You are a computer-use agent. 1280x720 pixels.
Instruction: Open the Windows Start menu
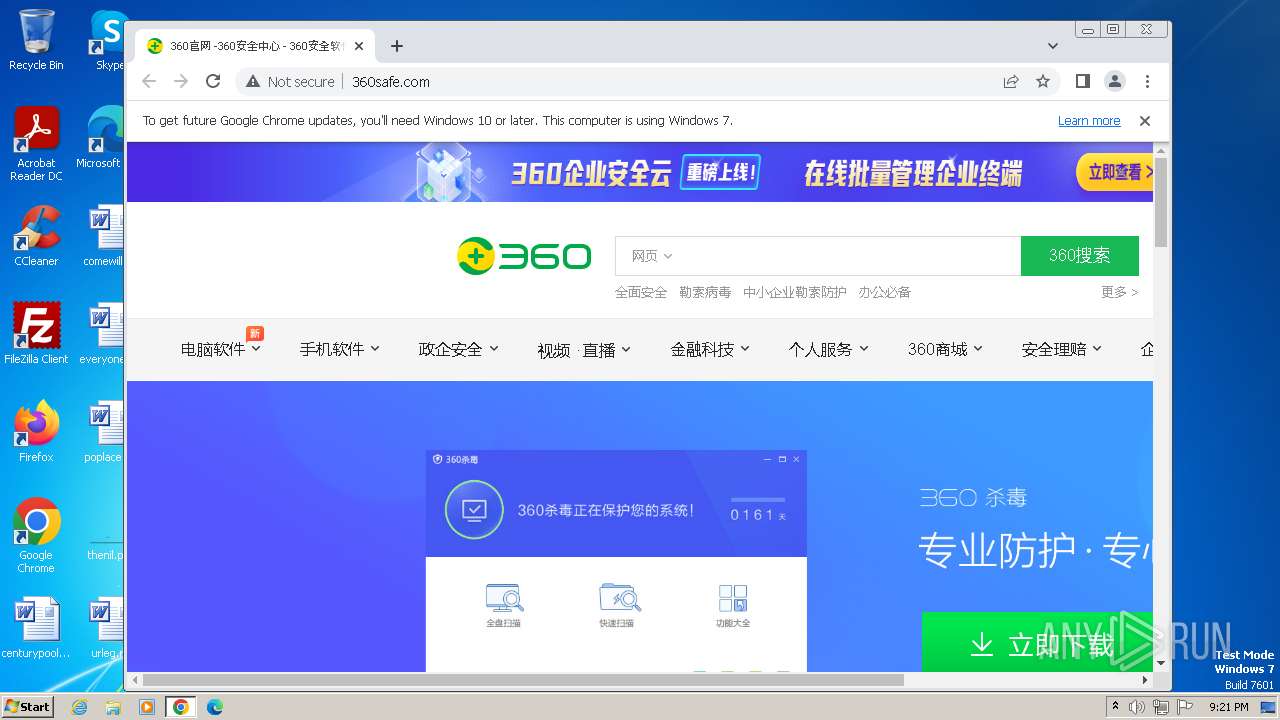[27, 707]
